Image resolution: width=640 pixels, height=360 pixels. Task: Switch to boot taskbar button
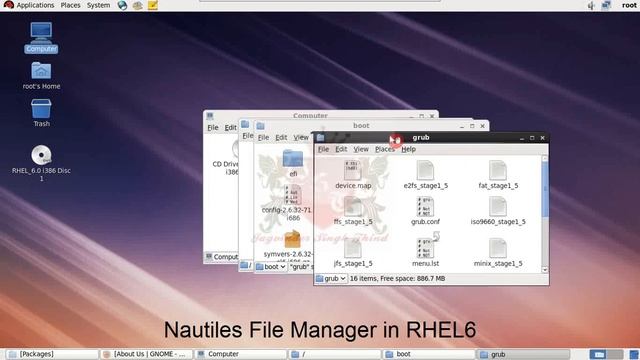[x=428, y=354]
